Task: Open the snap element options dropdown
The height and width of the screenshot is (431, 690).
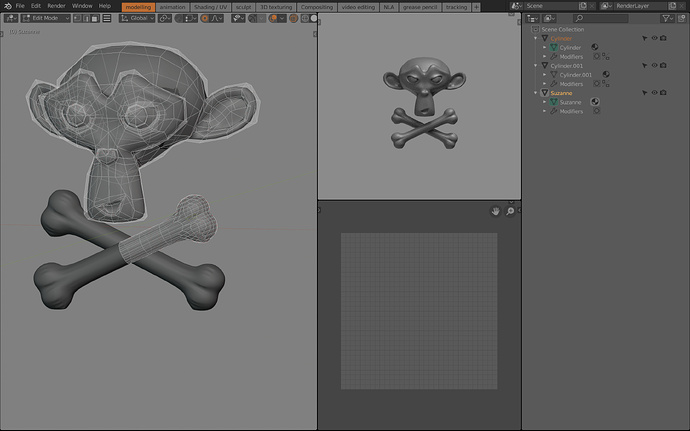Action: tap(191, 18)
